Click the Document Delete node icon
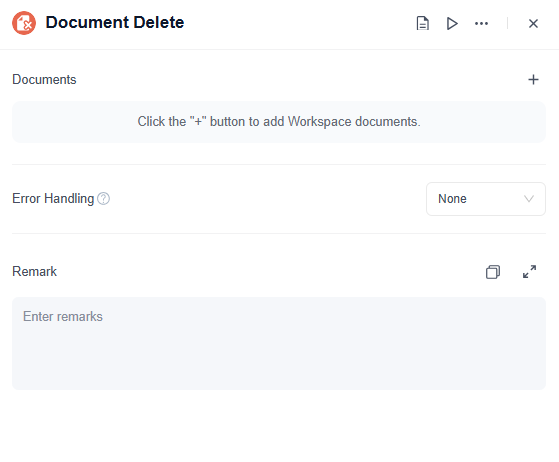 pyautogui.click(x=24, y=23)
